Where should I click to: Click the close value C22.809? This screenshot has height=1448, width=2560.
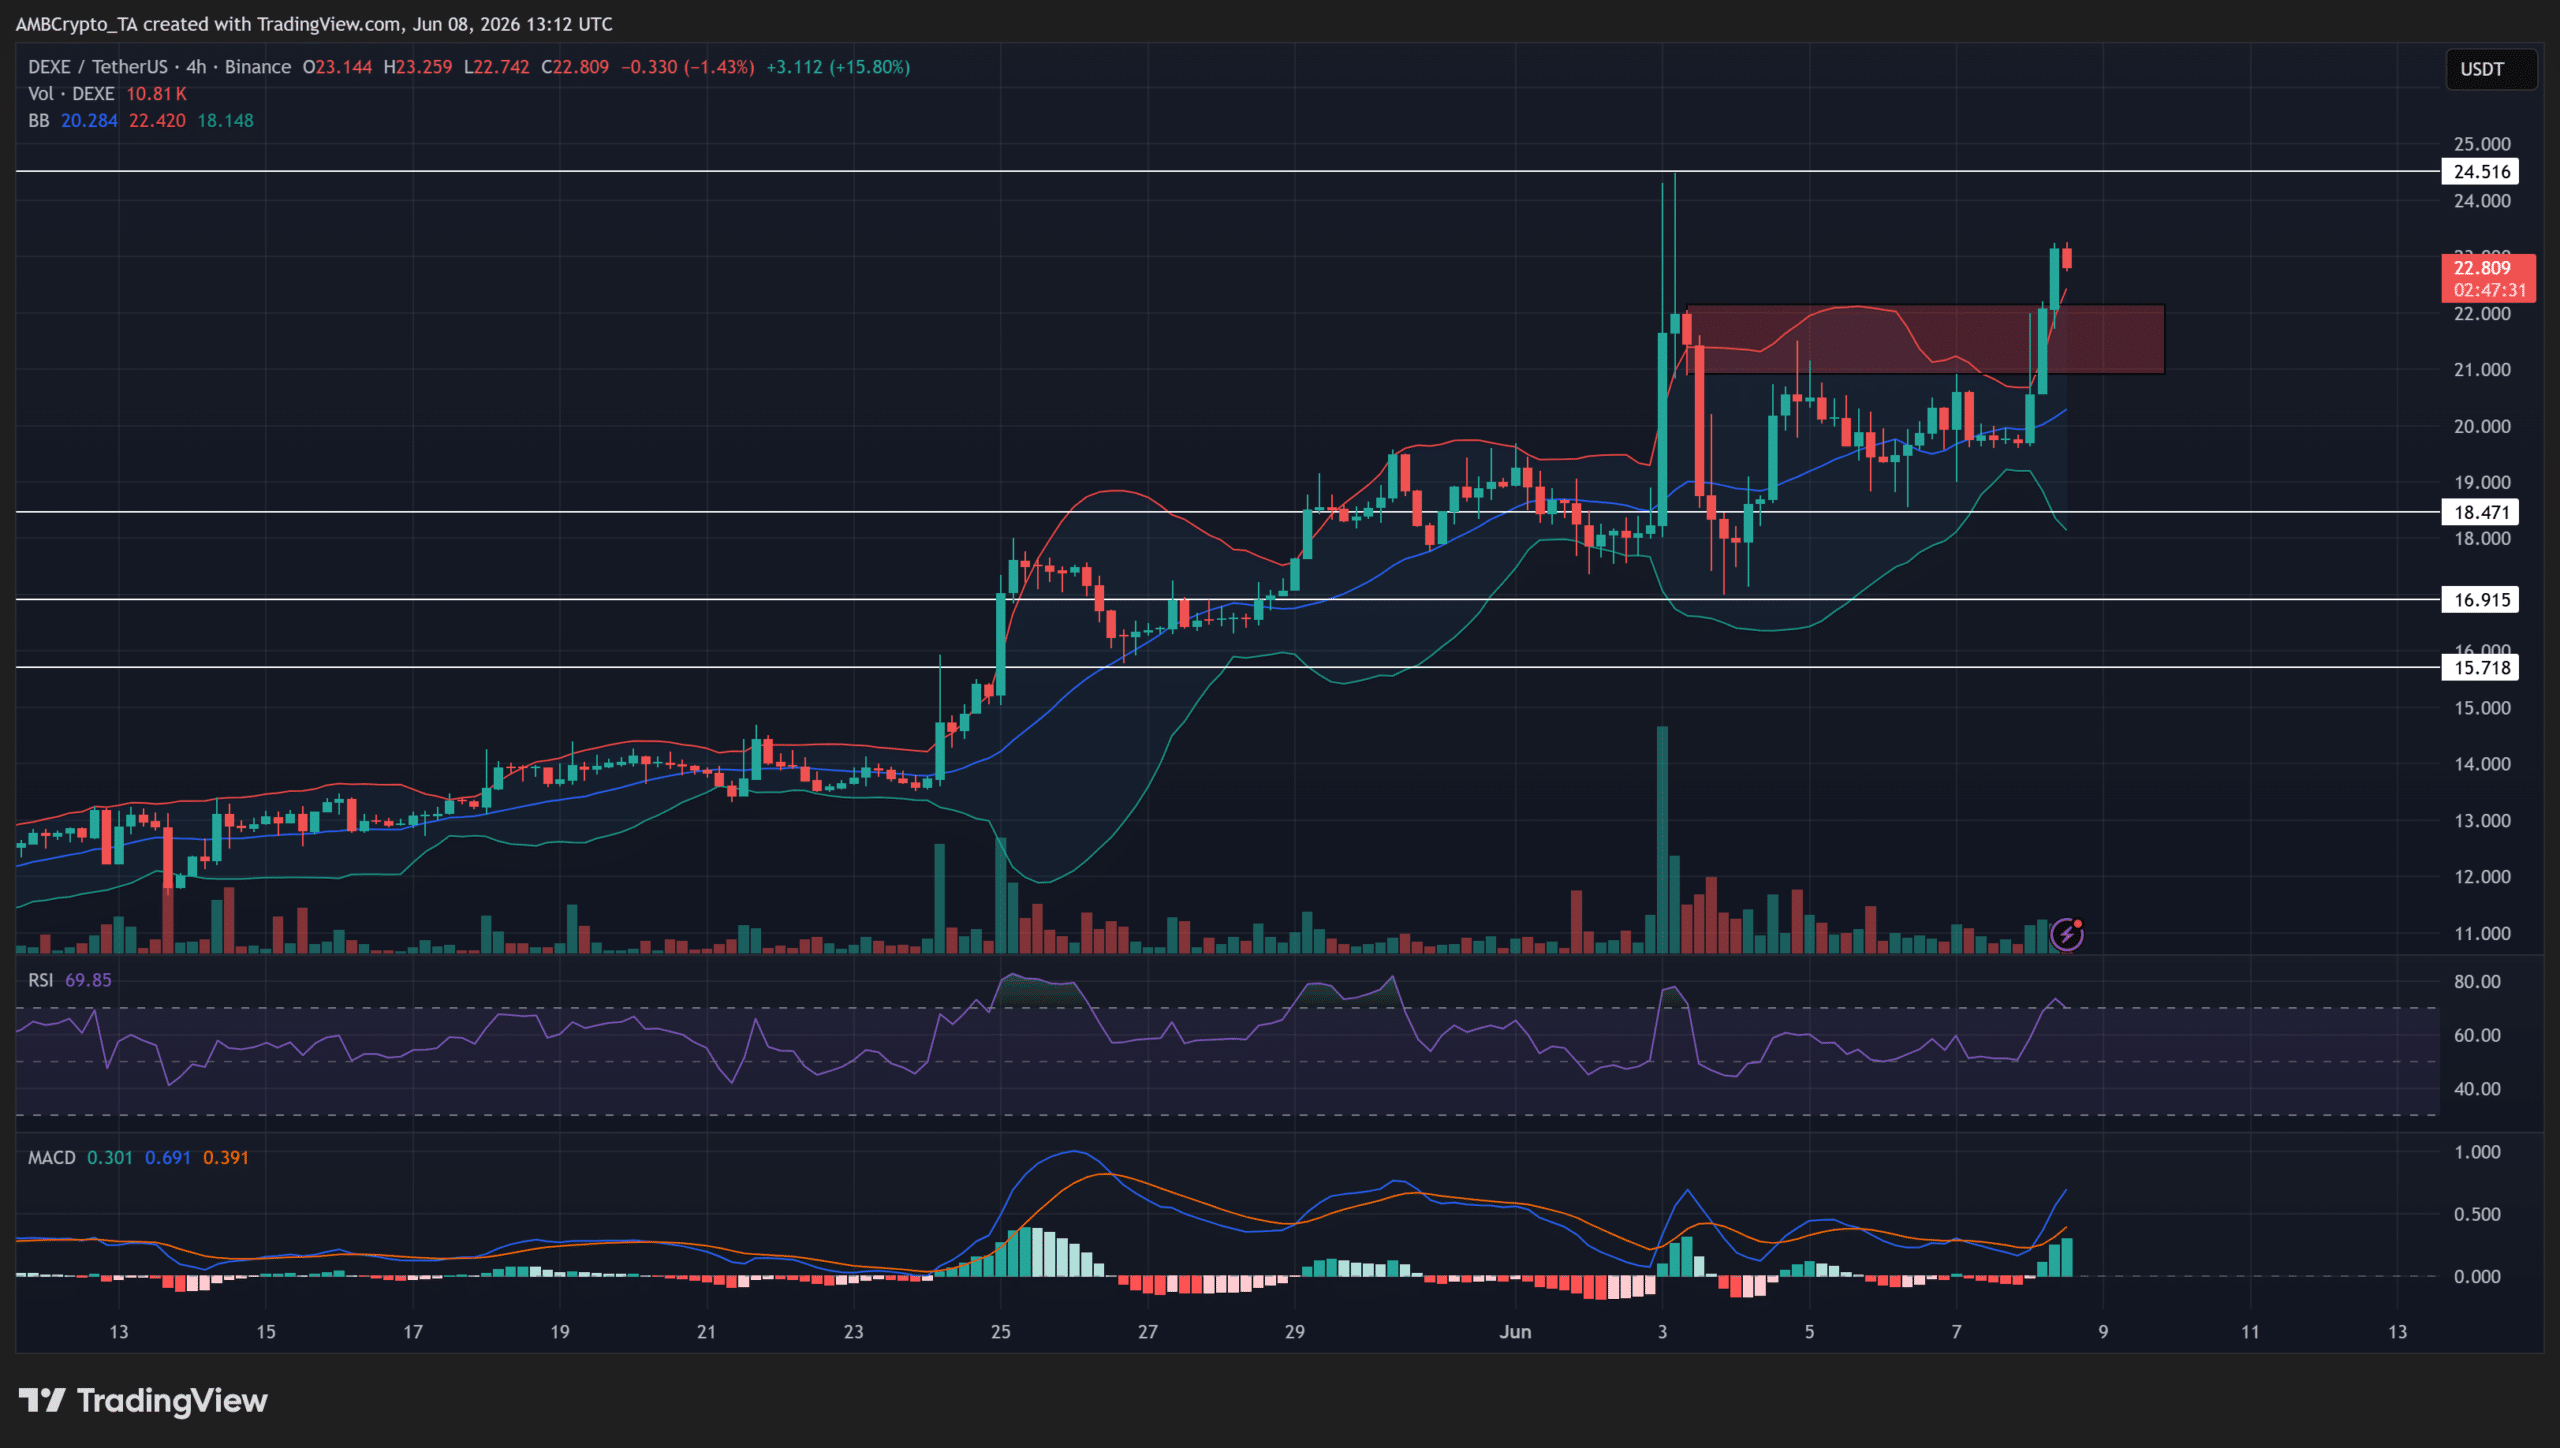click(x=575, y=67)
